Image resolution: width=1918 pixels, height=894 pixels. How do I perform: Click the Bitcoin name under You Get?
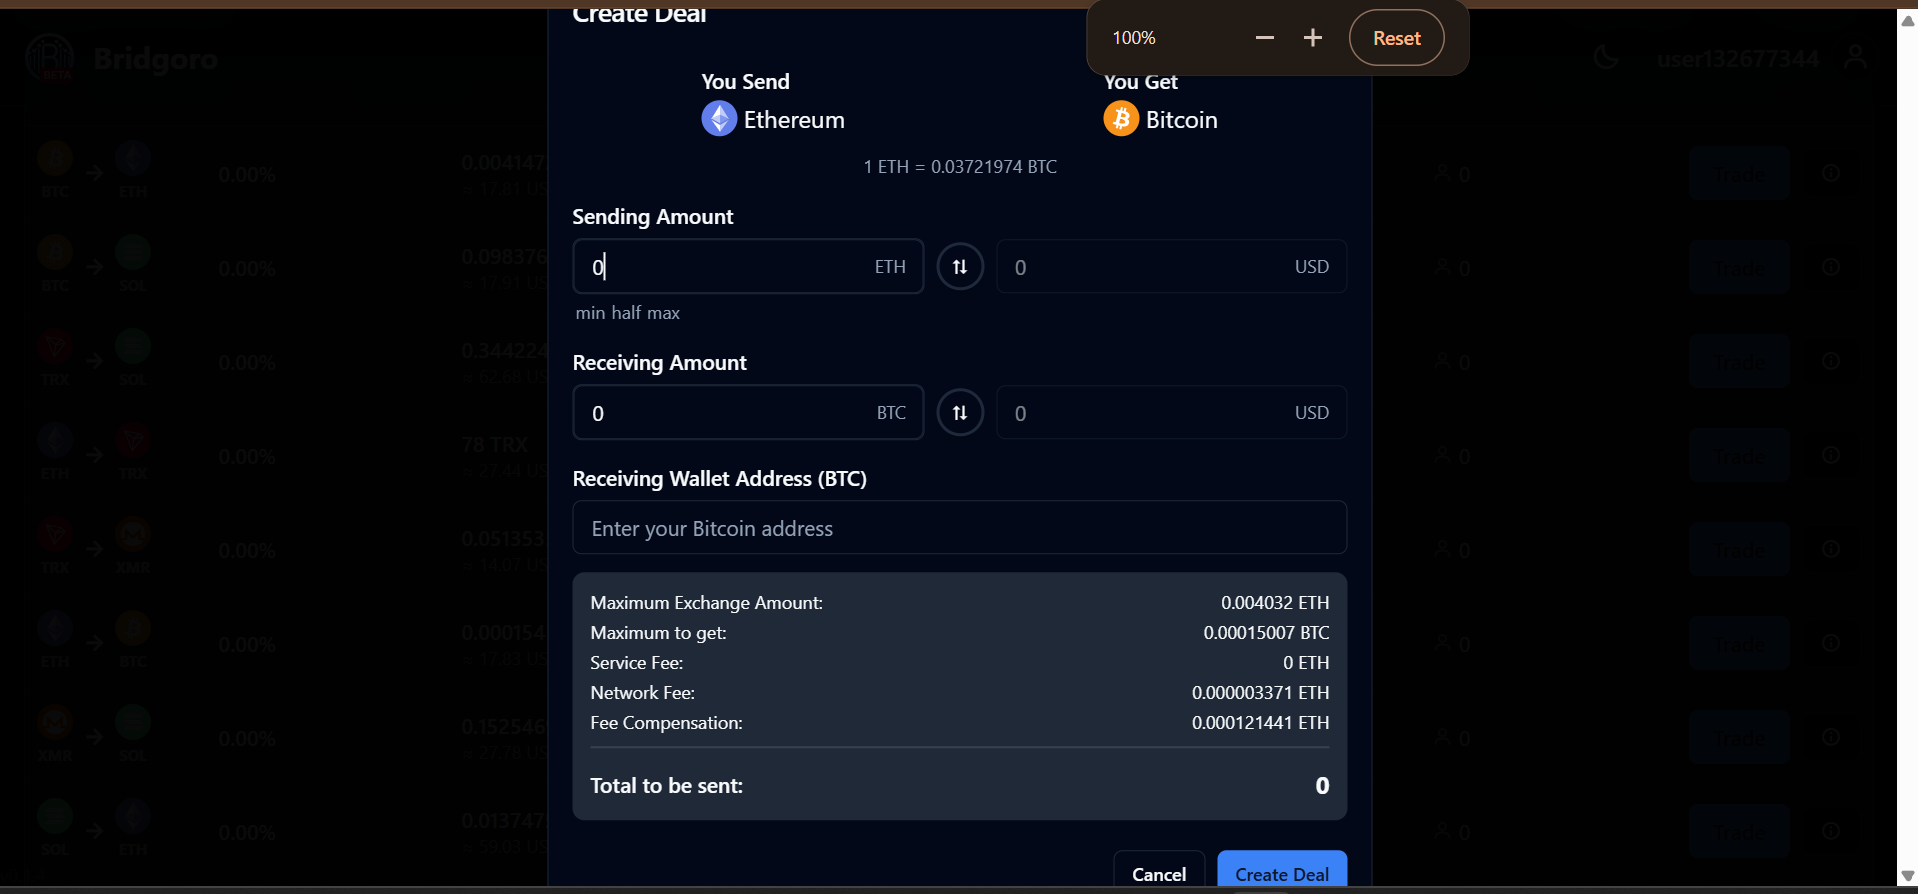(x=1182, y=120)
